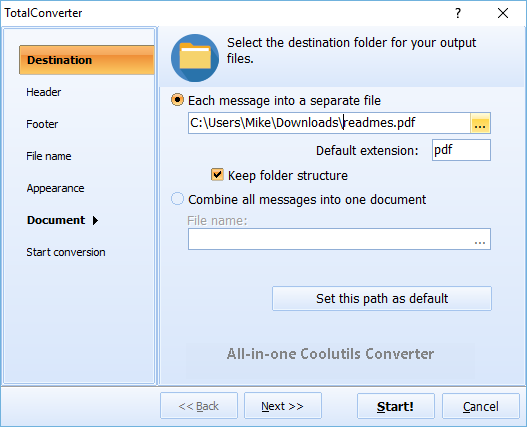
Task: Open the Appearance settings section
Action: pyautogui.click(x=55, y=188)
